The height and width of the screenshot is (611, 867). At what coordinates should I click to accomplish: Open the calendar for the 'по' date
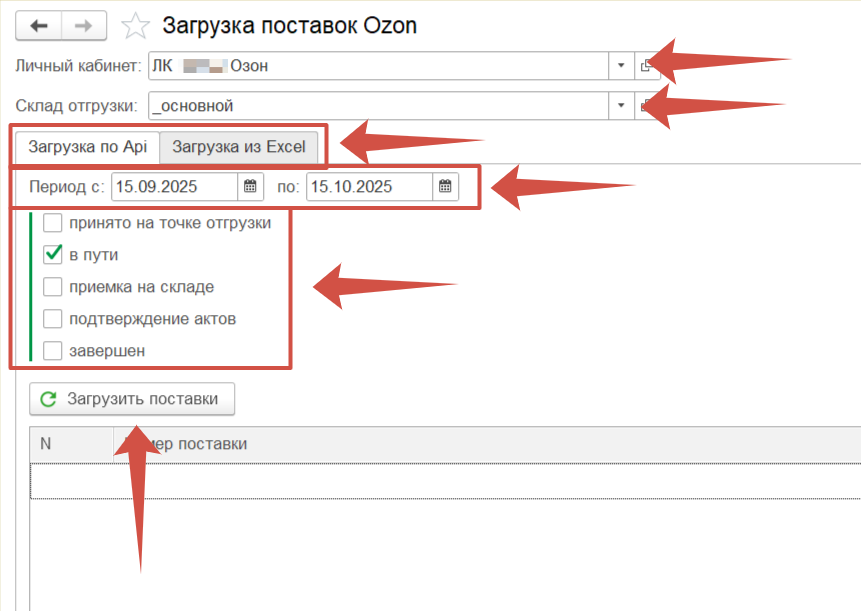point(445,186)
